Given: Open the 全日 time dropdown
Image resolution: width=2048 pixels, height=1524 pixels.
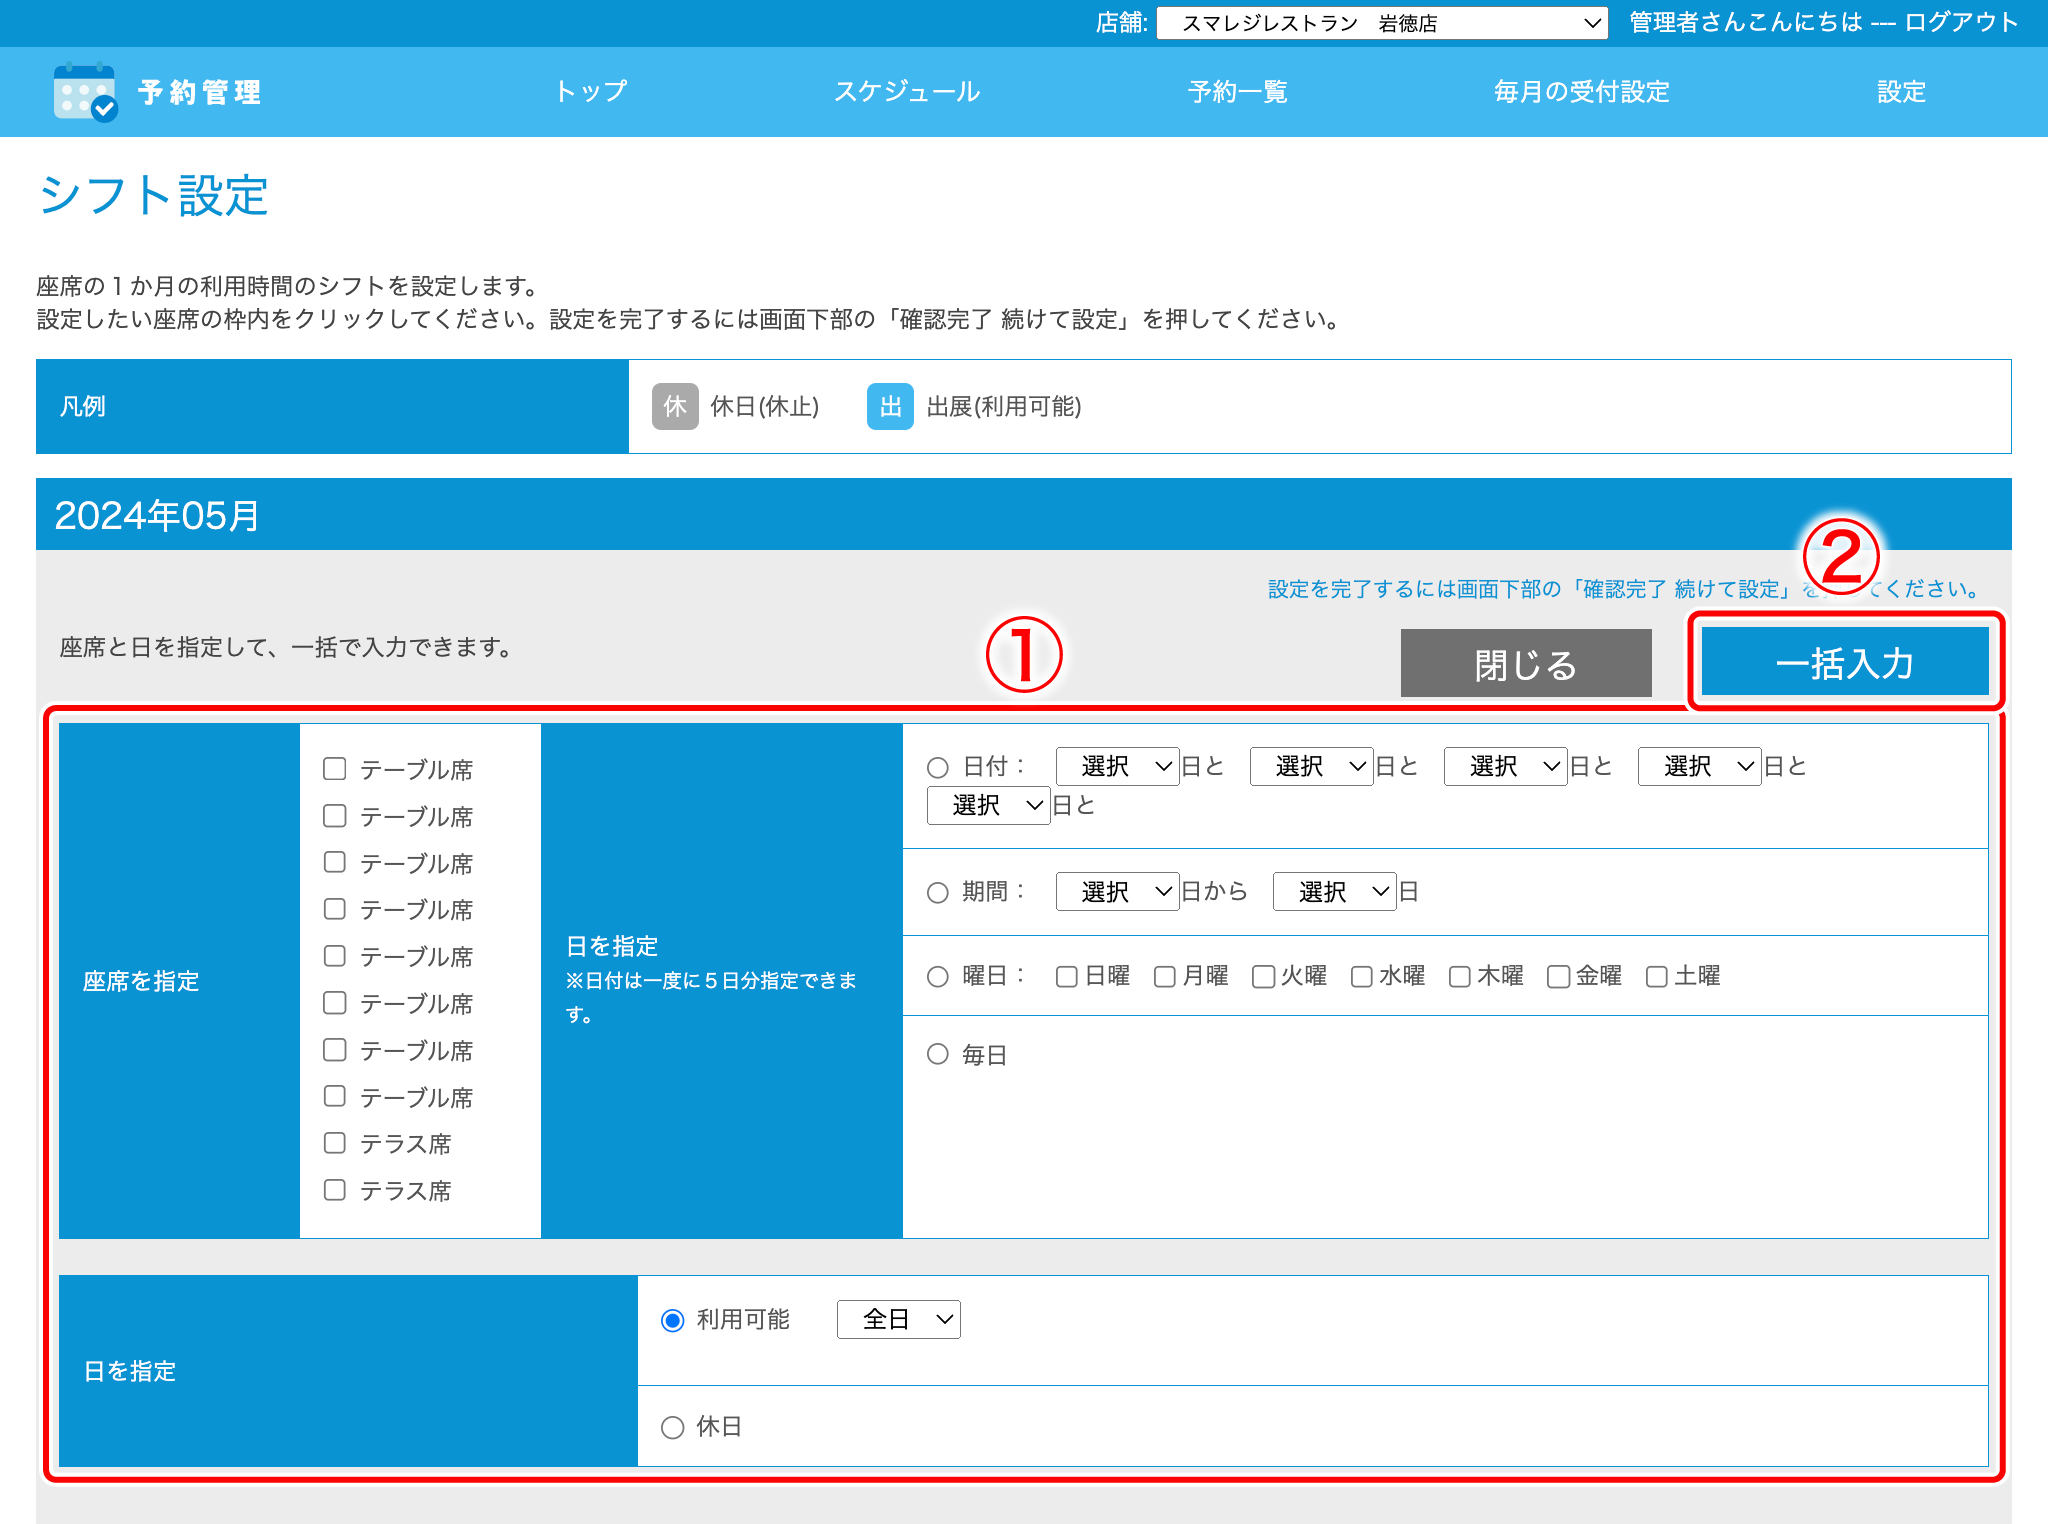Looking at the screenshot, I should 899,1320.
